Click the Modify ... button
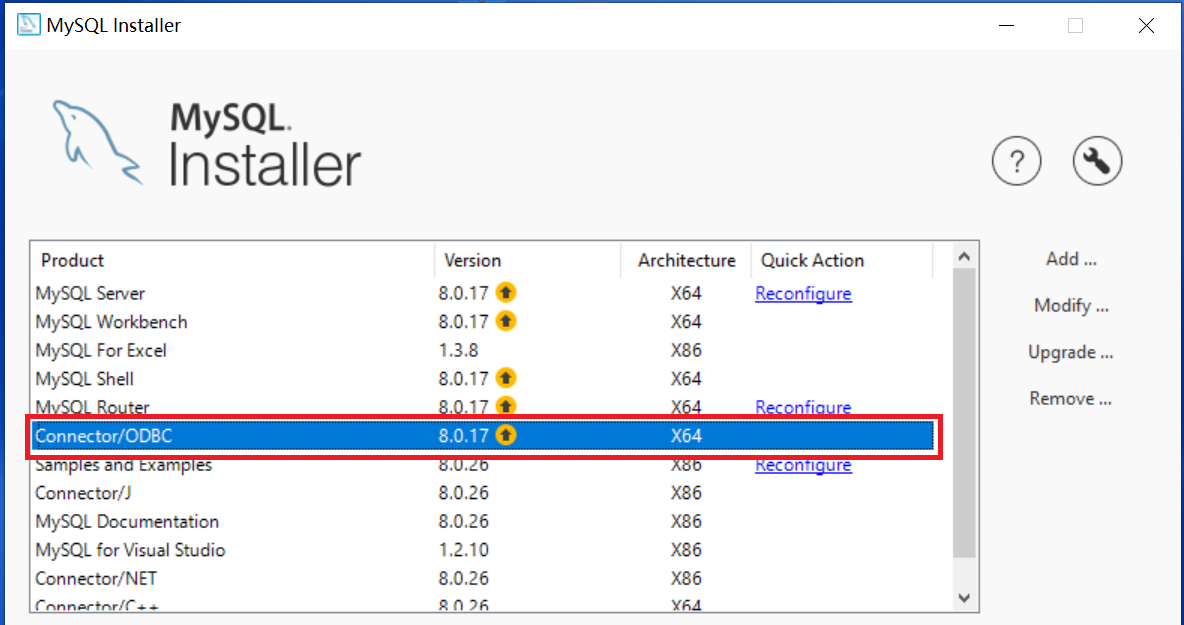1184x625 pixels. coord(1071,306)
